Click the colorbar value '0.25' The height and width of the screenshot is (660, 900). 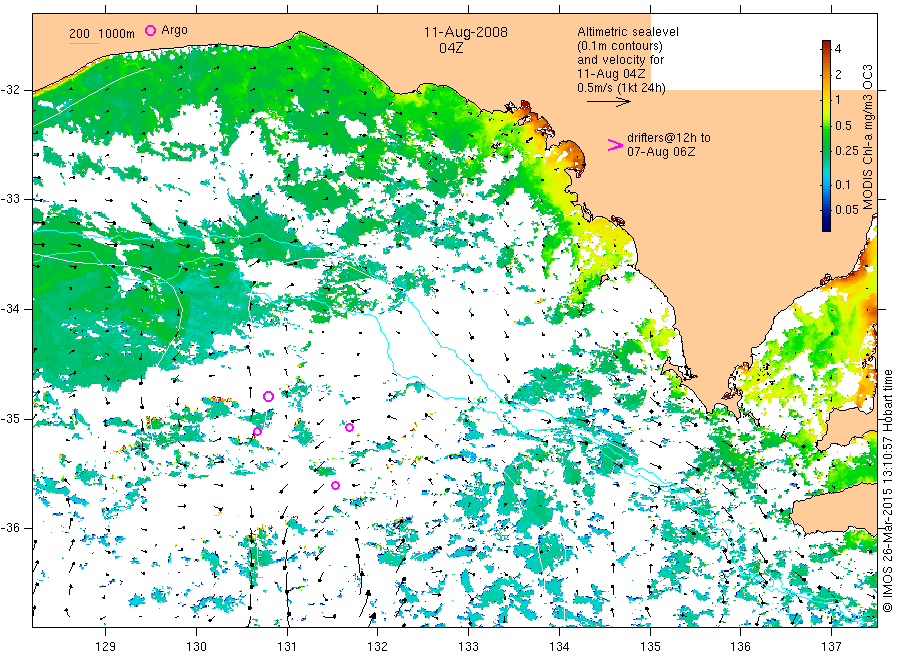(x=847, y=151)
